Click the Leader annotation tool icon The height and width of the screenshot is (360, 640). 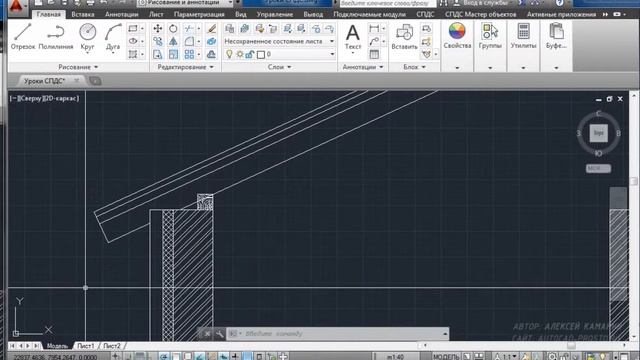tap(374, 41)
